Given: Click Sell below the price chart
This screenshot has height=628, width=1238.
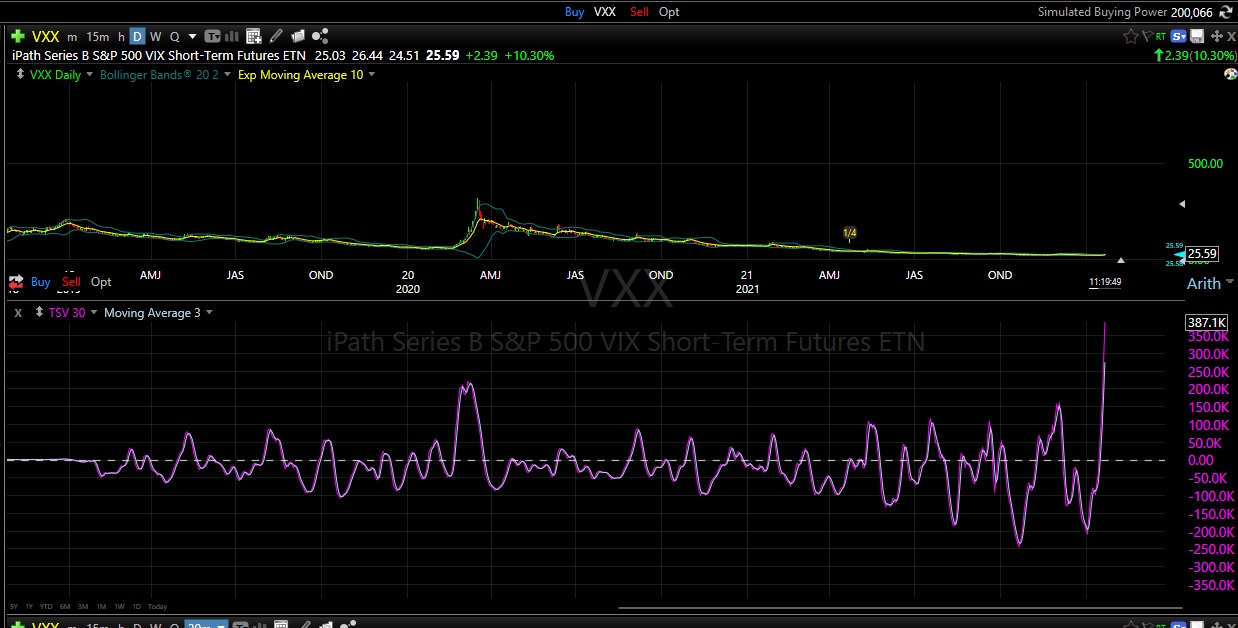Looking at the screenshot, I should click(71, 282).
